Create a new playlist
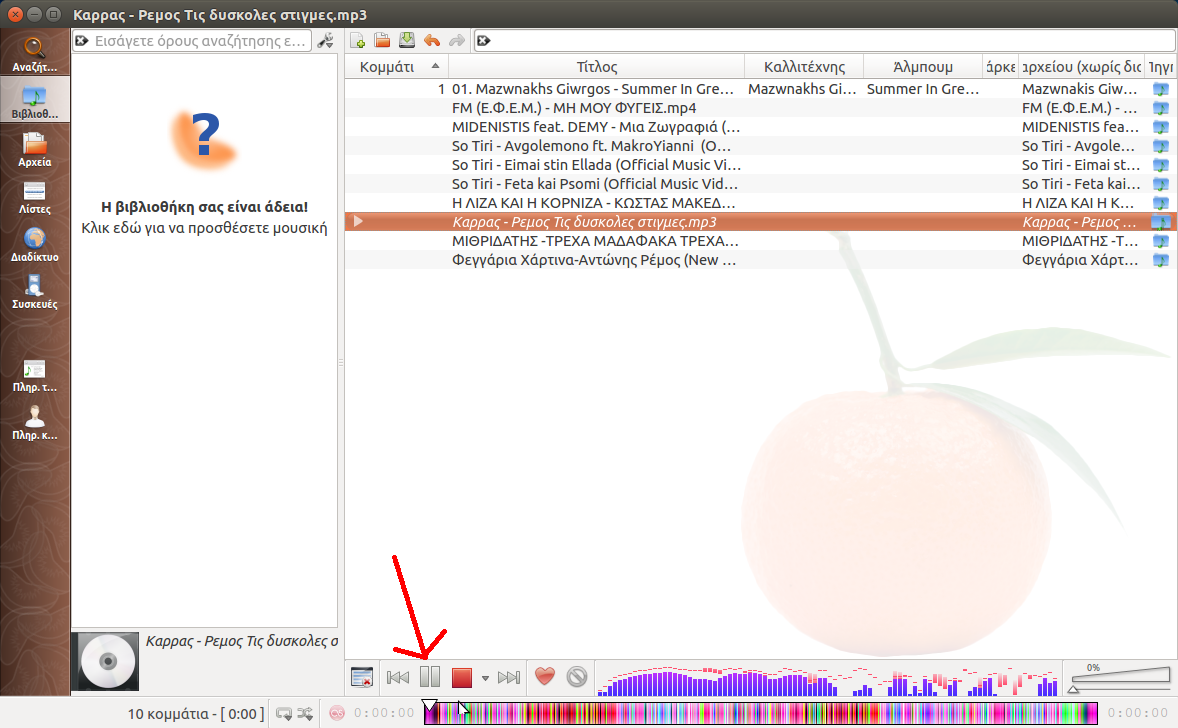Viewport: 1178px width, 728px height. [358, 41]
